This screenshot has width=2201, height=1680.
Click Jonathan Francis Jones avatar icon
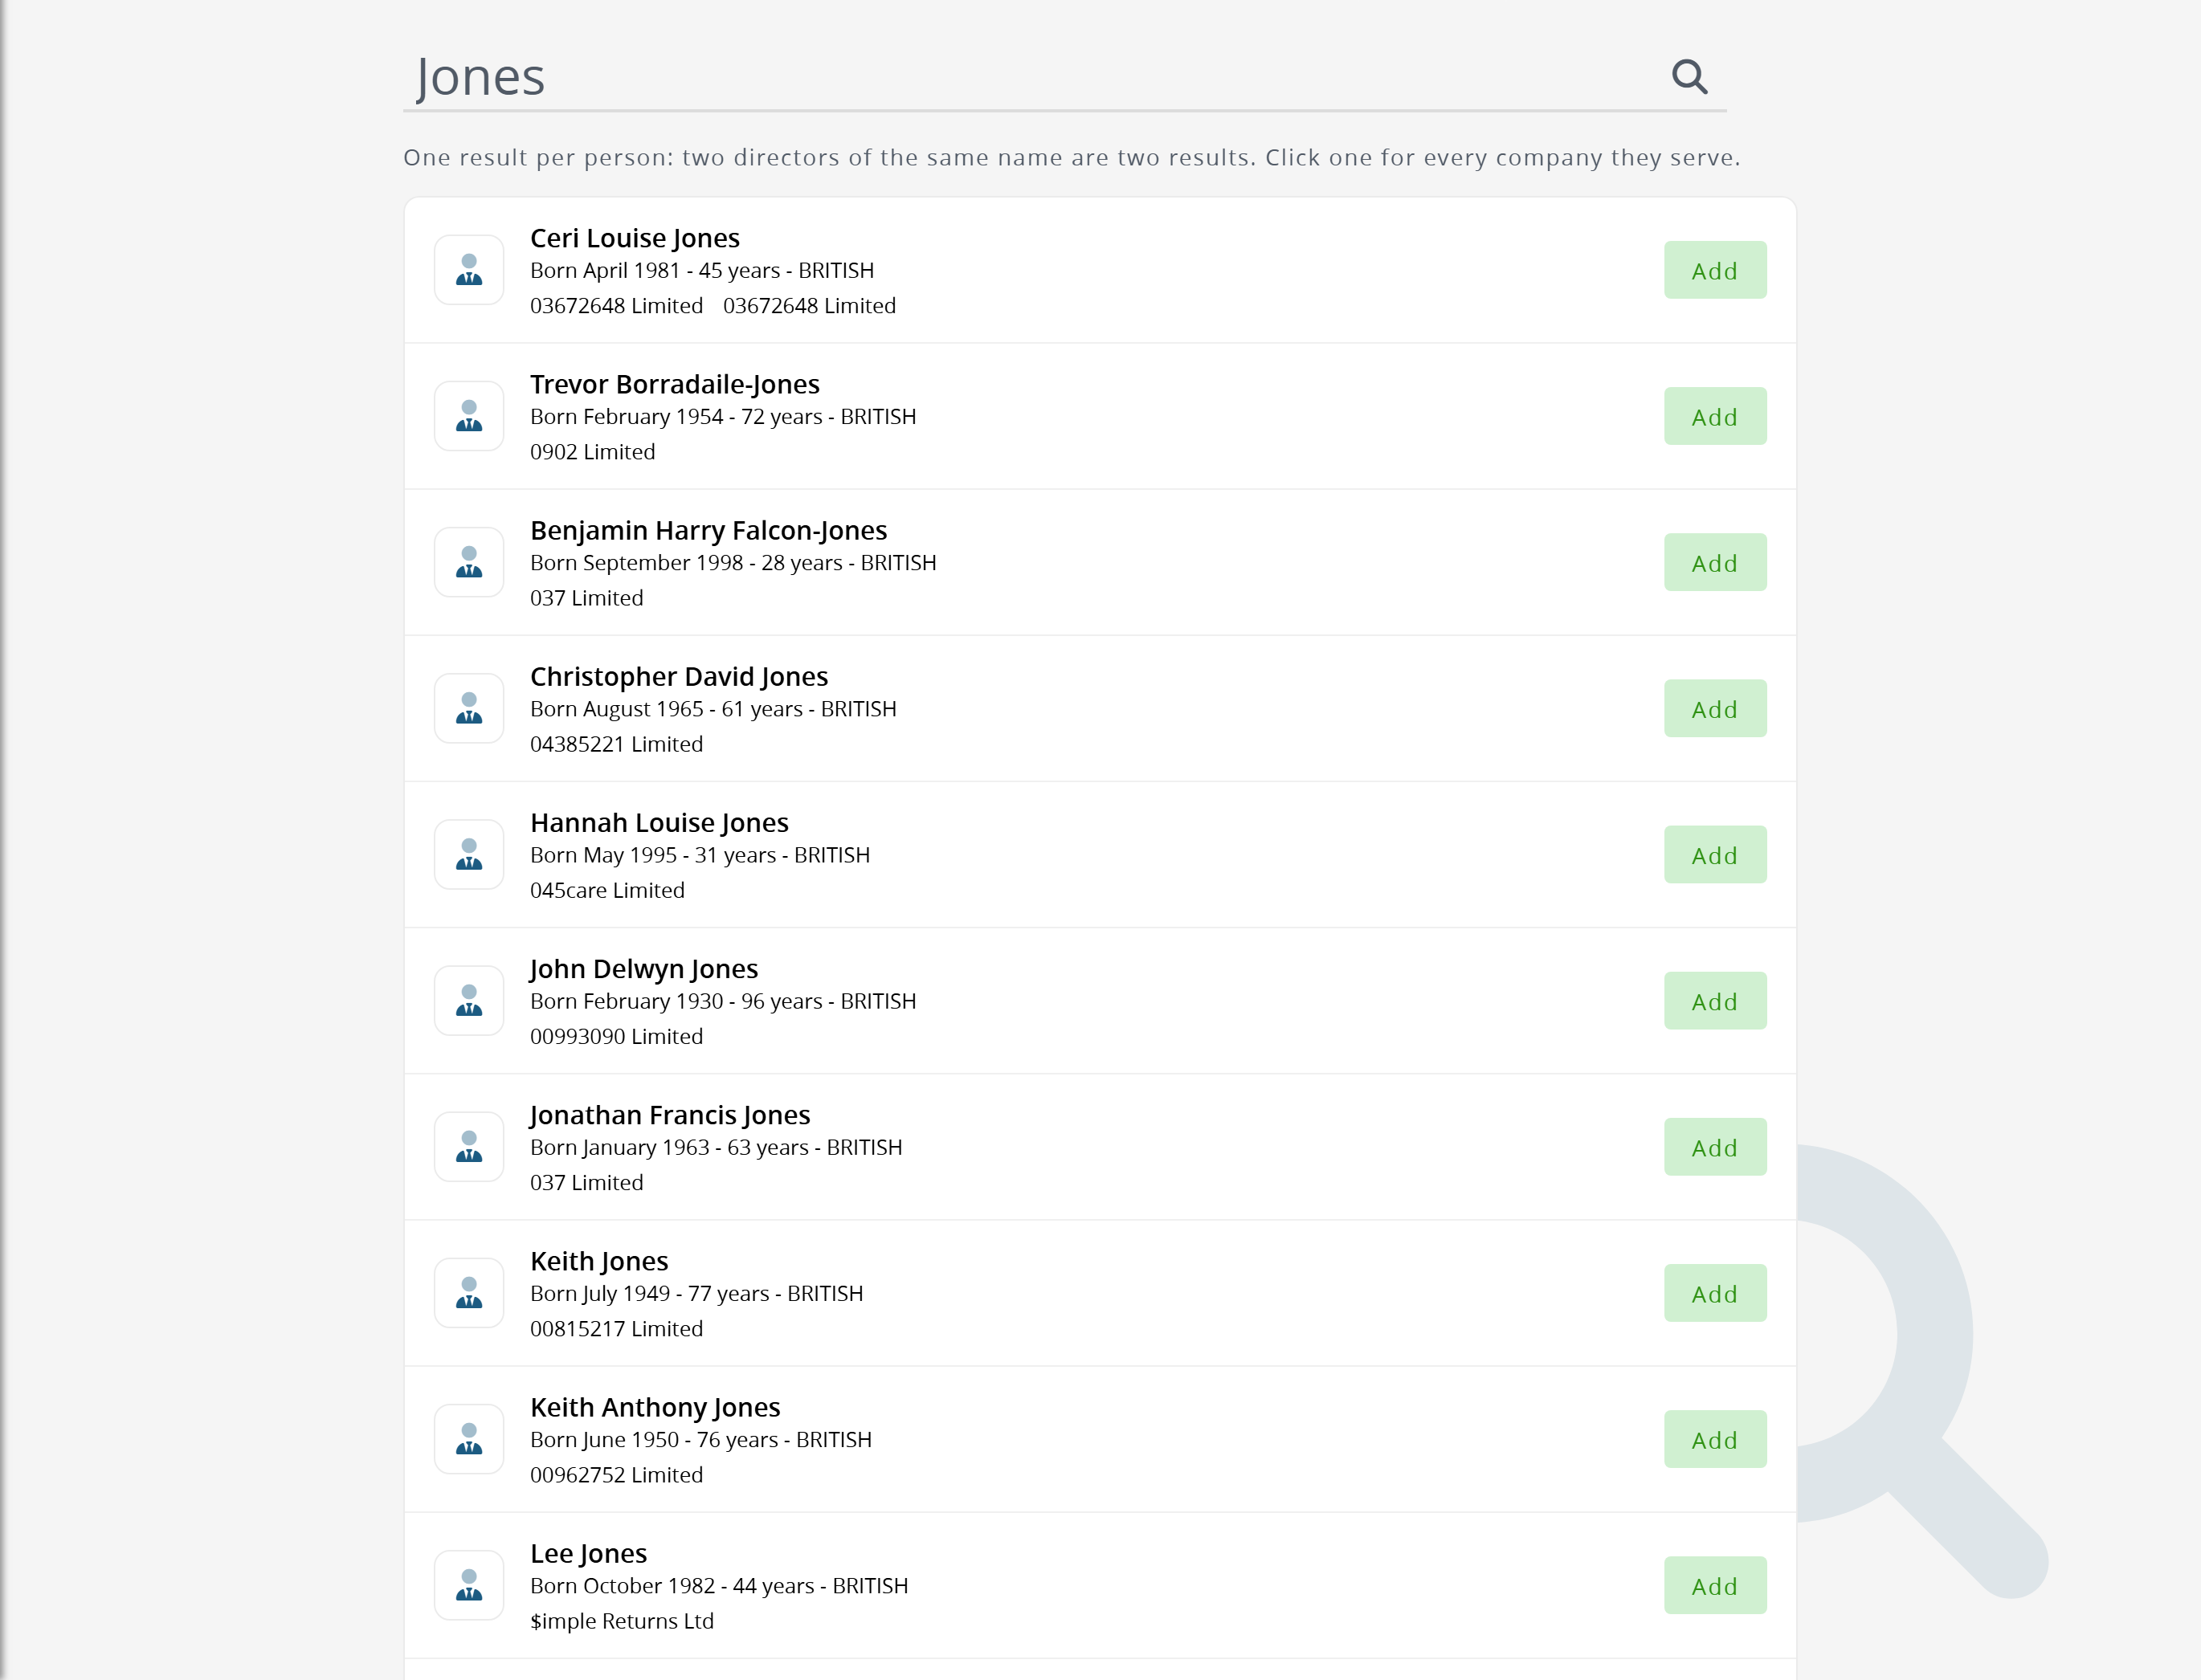(x=469, y=1147)
